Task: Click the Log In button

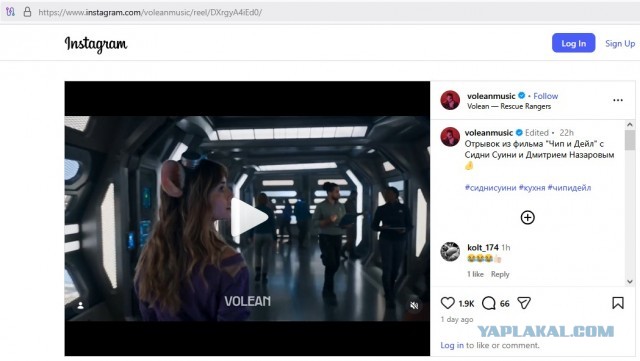Action: click(573, 43)
